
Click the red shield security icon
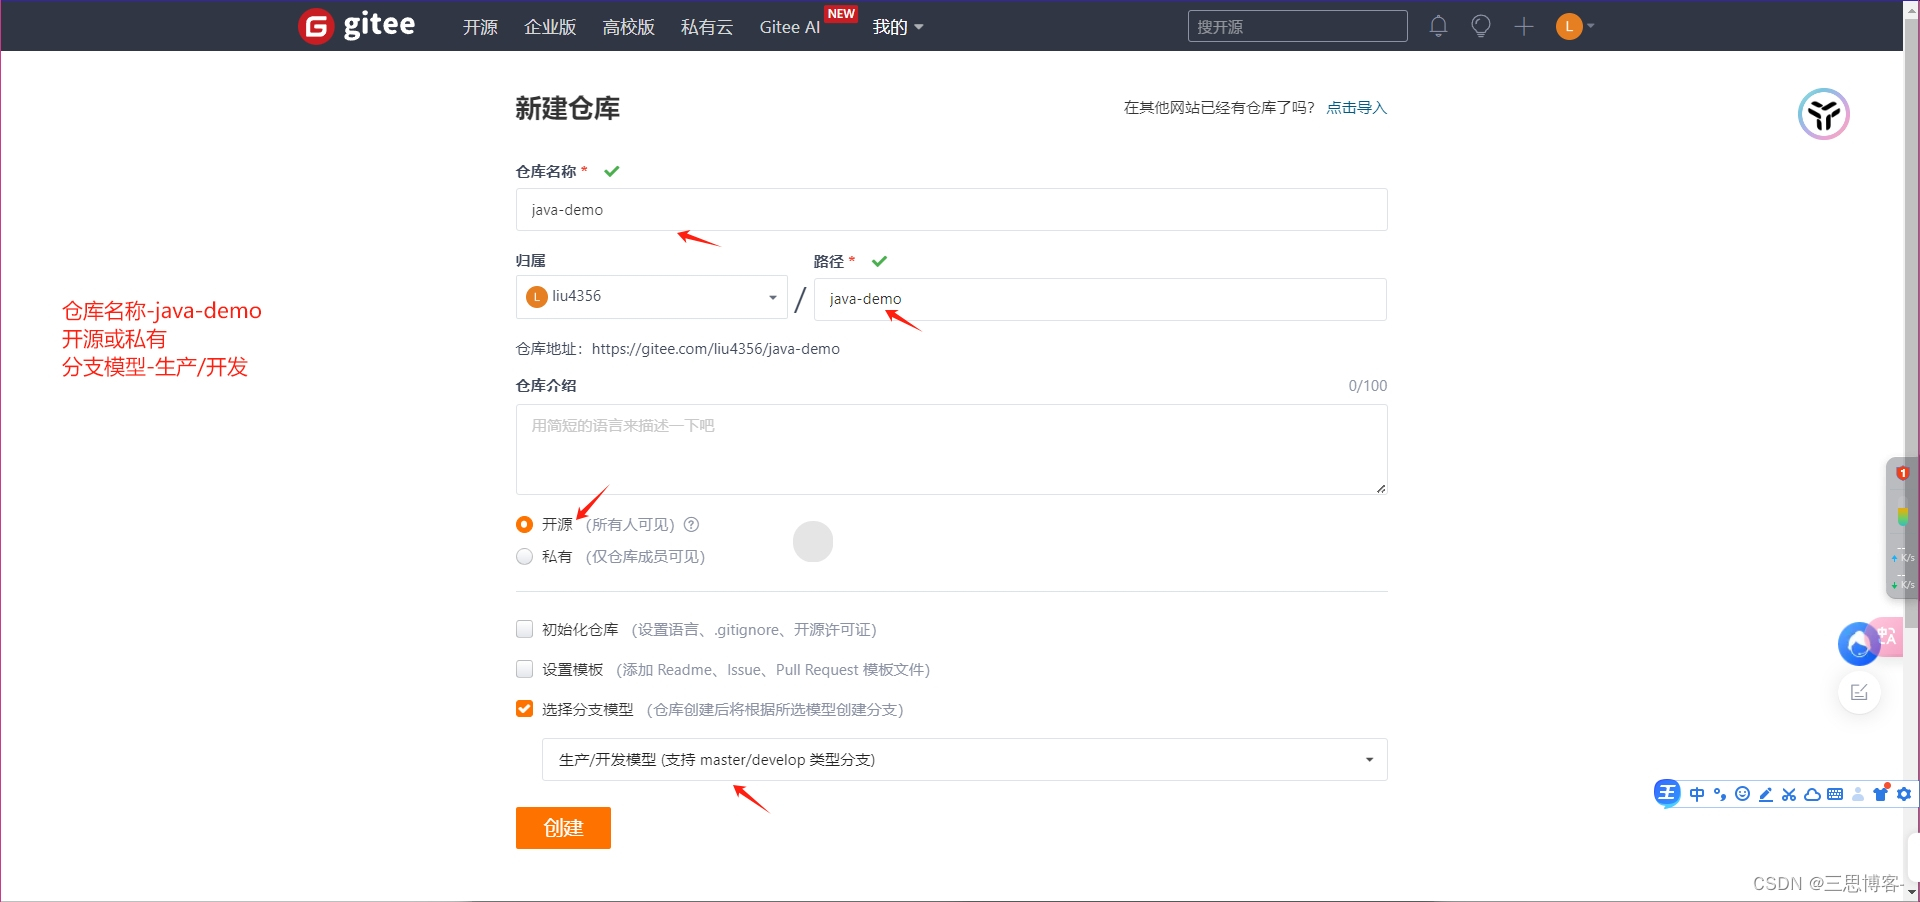(x=1902, y=473)
